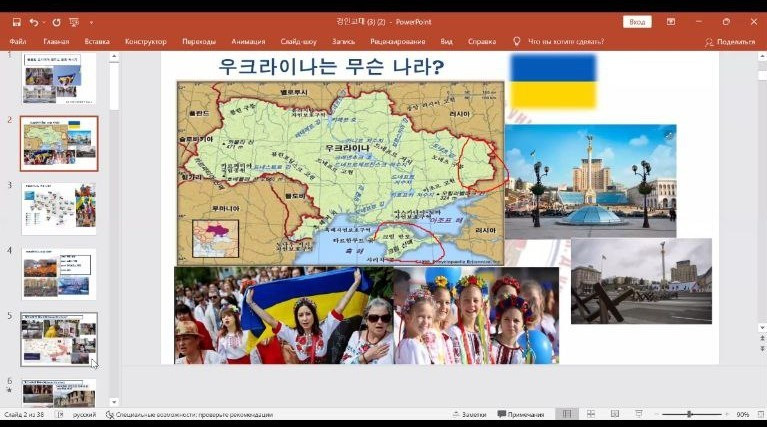Click the zoom slider in status bar
This screenshot has height=427, width=767.
coord(689,414)
